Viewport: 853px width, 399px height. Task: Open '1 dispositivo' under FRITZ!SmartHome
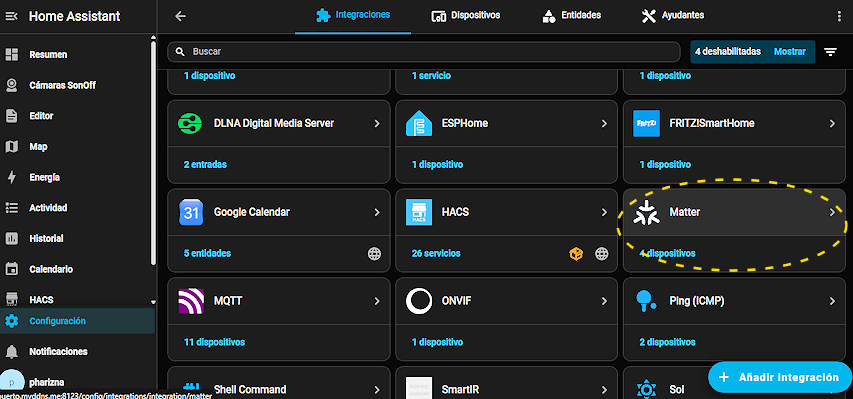point(665,164)
